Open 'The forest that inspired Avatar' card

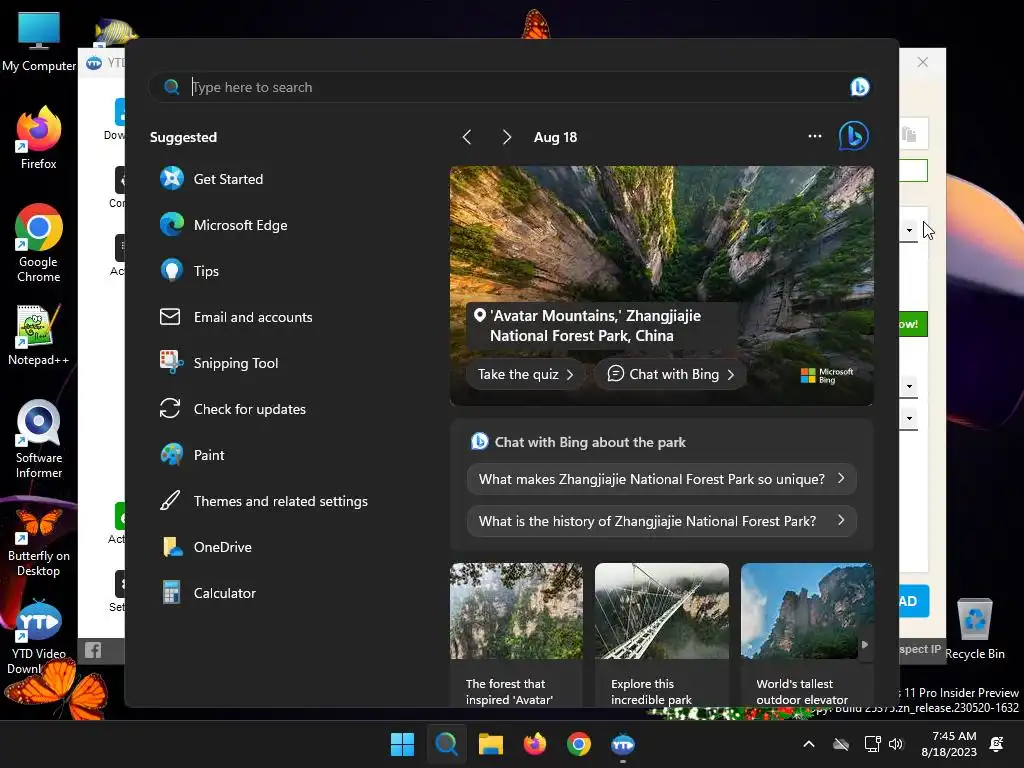click(x=516, y=635)
